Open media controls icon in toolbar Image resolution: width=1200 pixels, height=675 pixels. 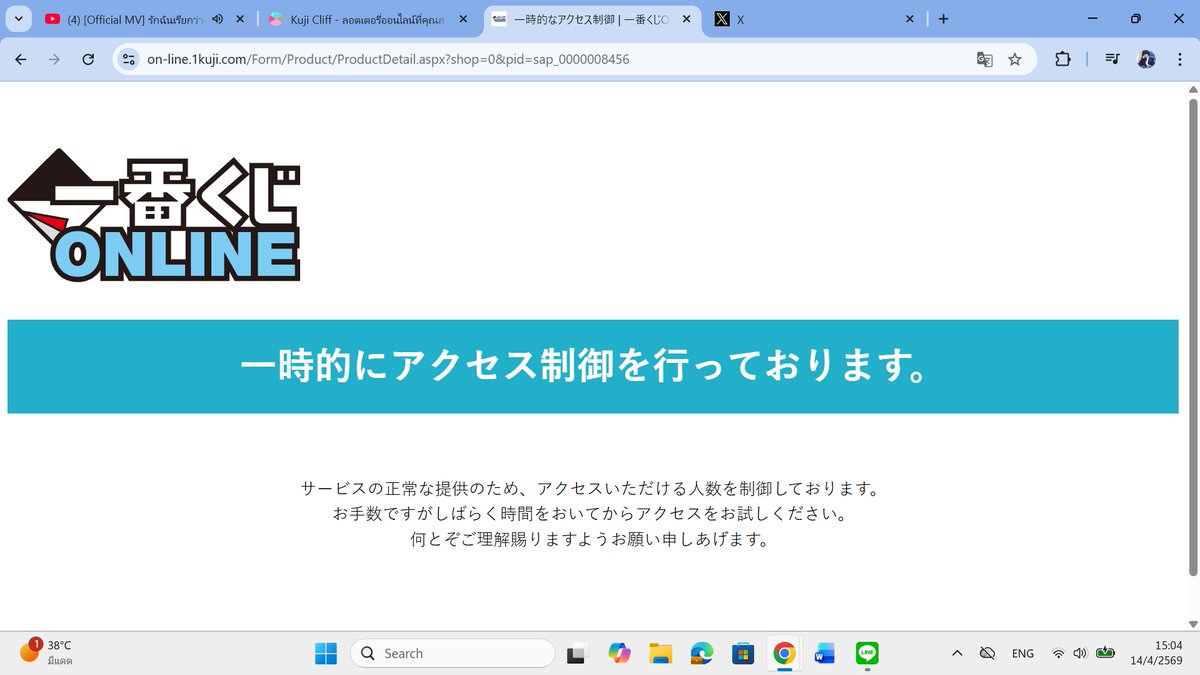click(x=1112, y=59)
